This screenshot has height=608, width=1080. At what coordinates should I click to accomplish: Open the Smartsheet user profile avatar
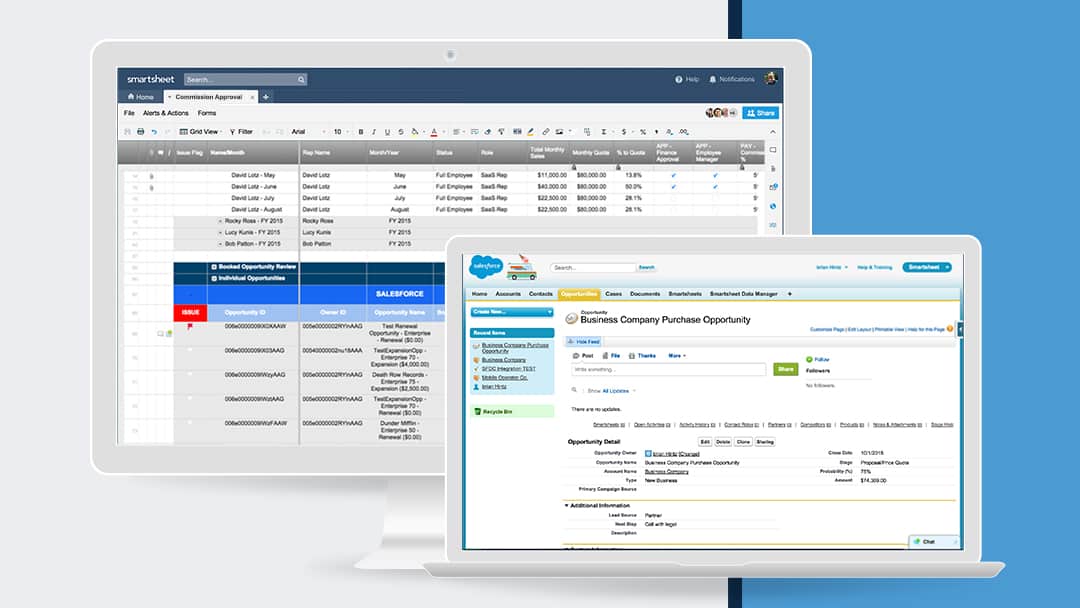pos(771,78)
